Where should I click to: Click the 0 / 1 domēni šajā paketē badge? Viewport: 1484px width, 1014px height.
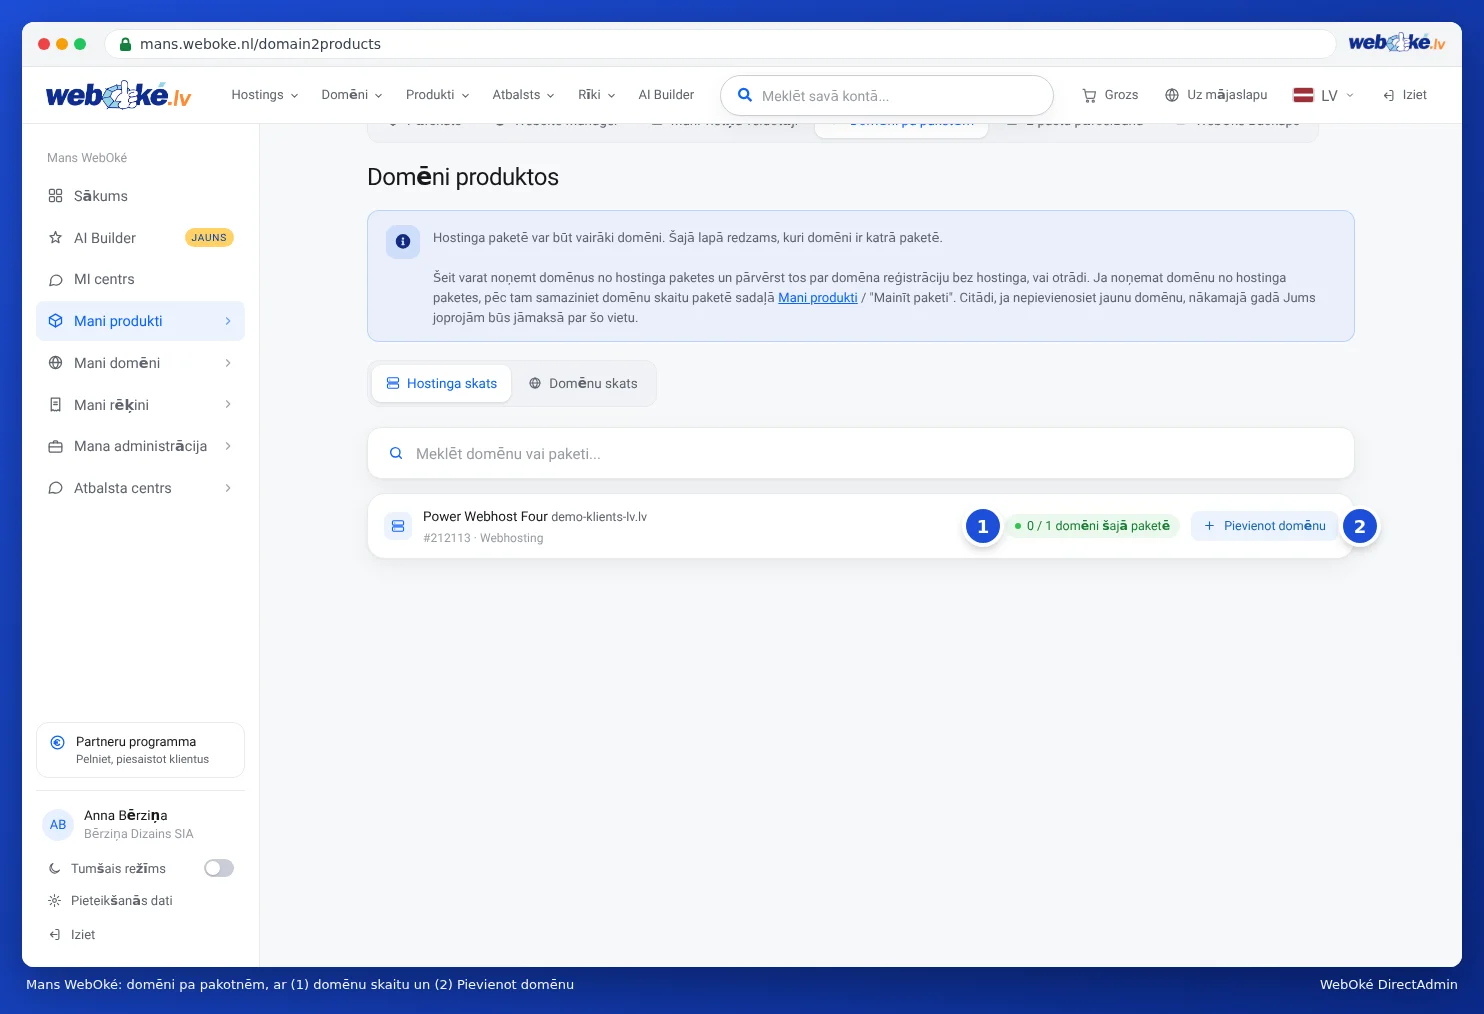(1092, 526)
